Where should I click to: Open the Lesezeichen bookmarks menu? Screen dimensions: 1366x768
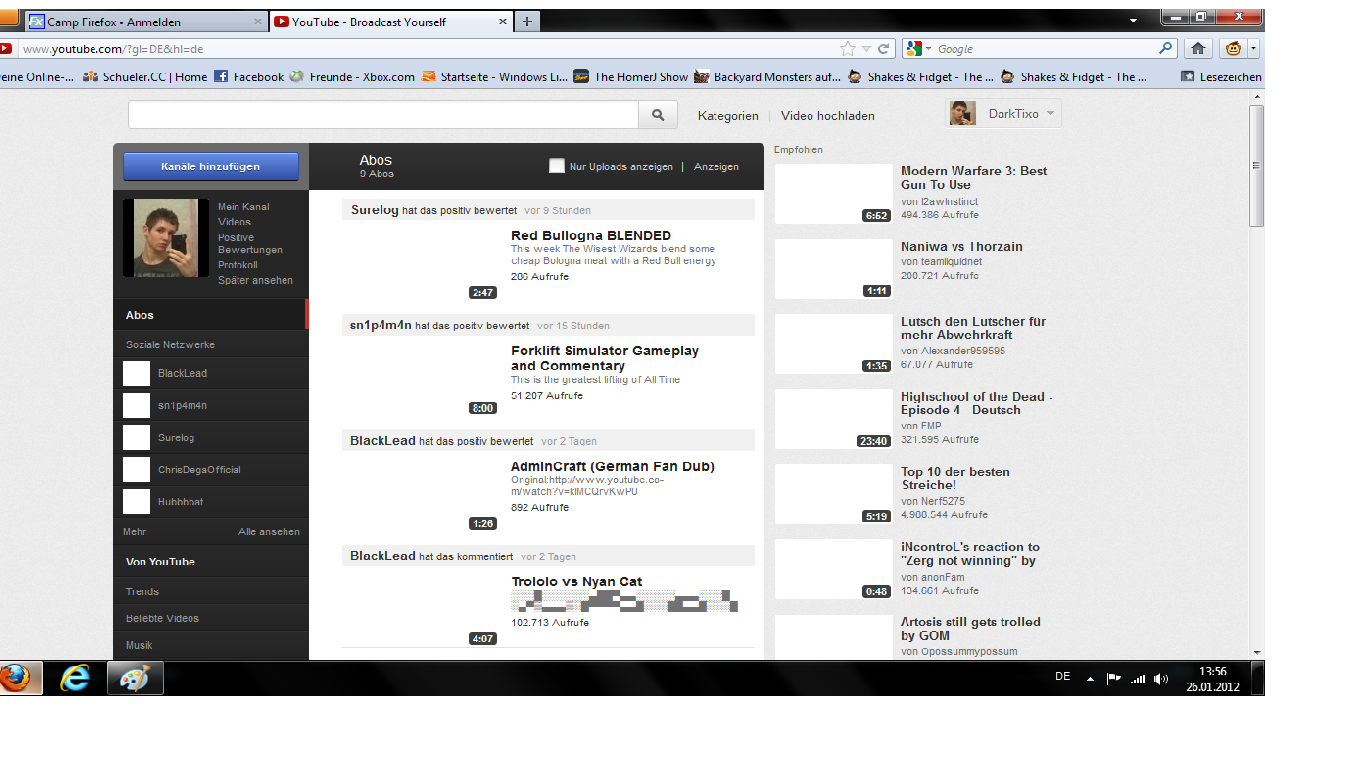point(1221,76)
